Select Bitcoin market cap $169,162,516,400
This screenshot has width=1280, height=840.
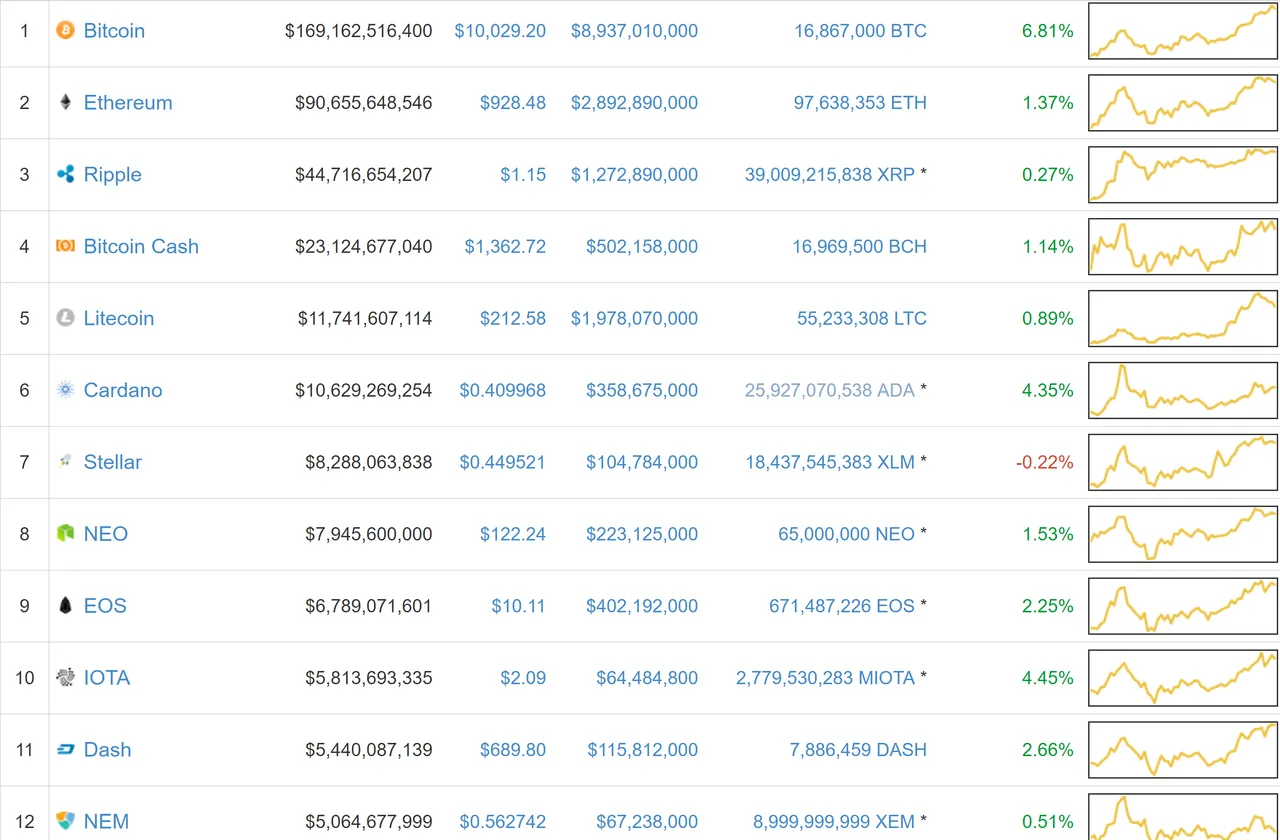359,31
